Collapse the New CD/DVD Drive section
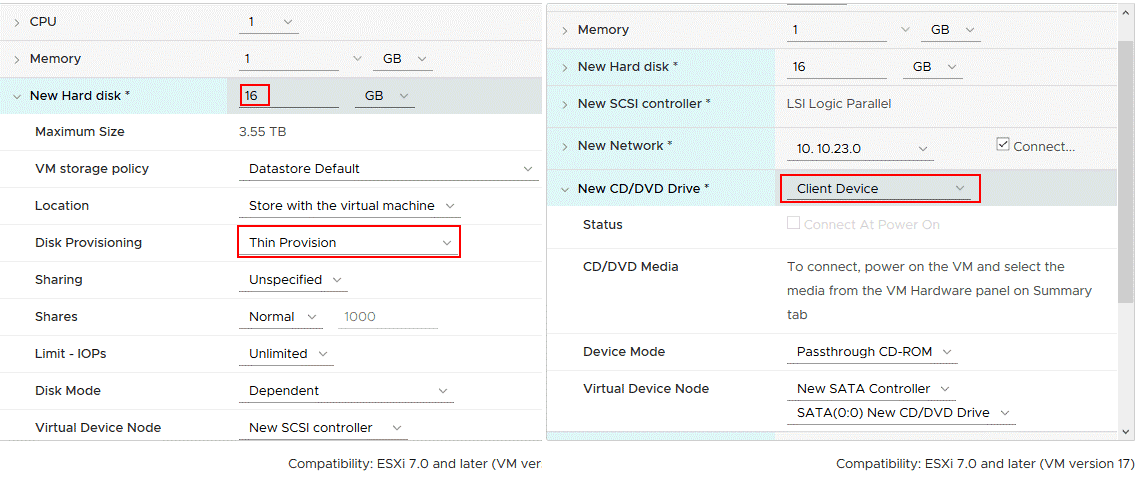 [565, 188]
